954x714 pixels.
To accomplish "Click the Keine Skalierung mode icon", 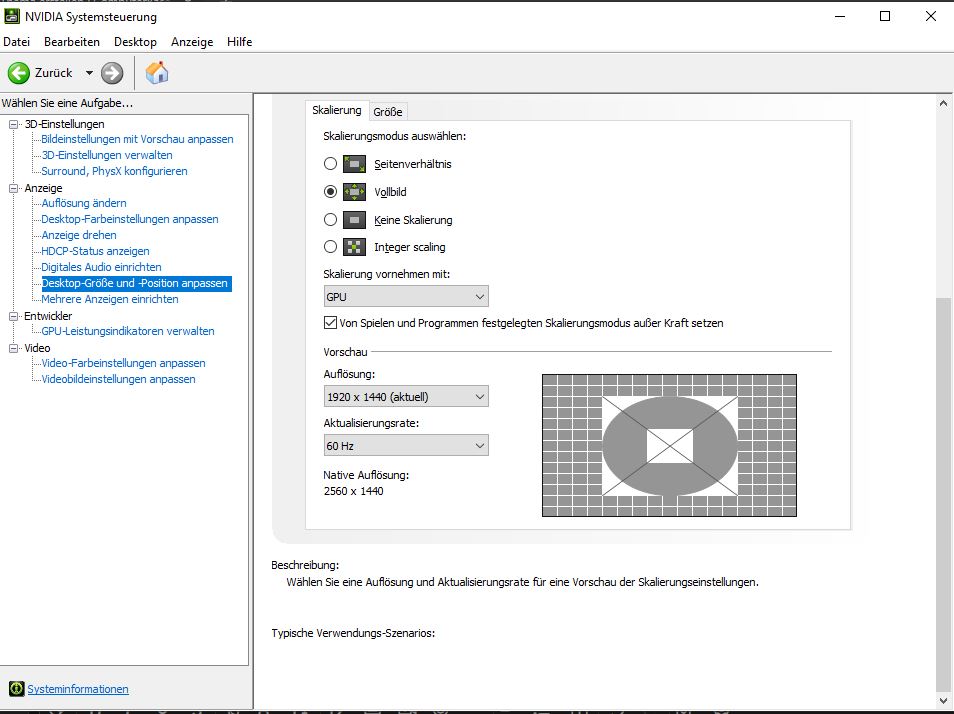I will 354,220.
